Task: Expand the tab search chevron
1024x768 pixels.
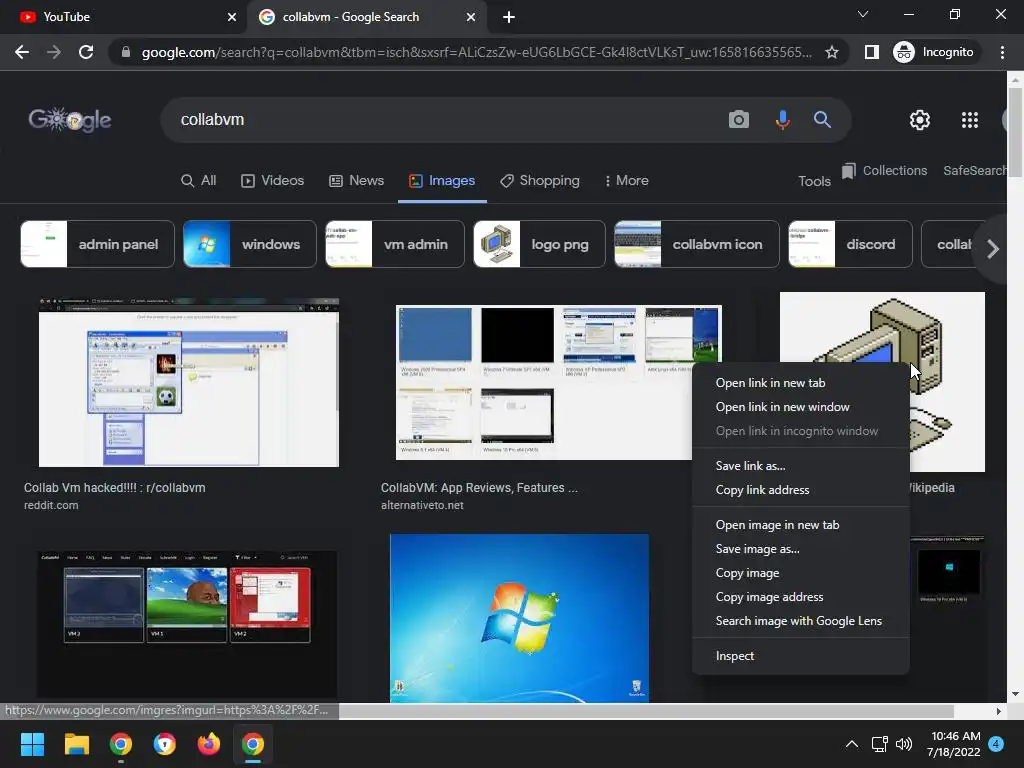Action: coord(862,14)
